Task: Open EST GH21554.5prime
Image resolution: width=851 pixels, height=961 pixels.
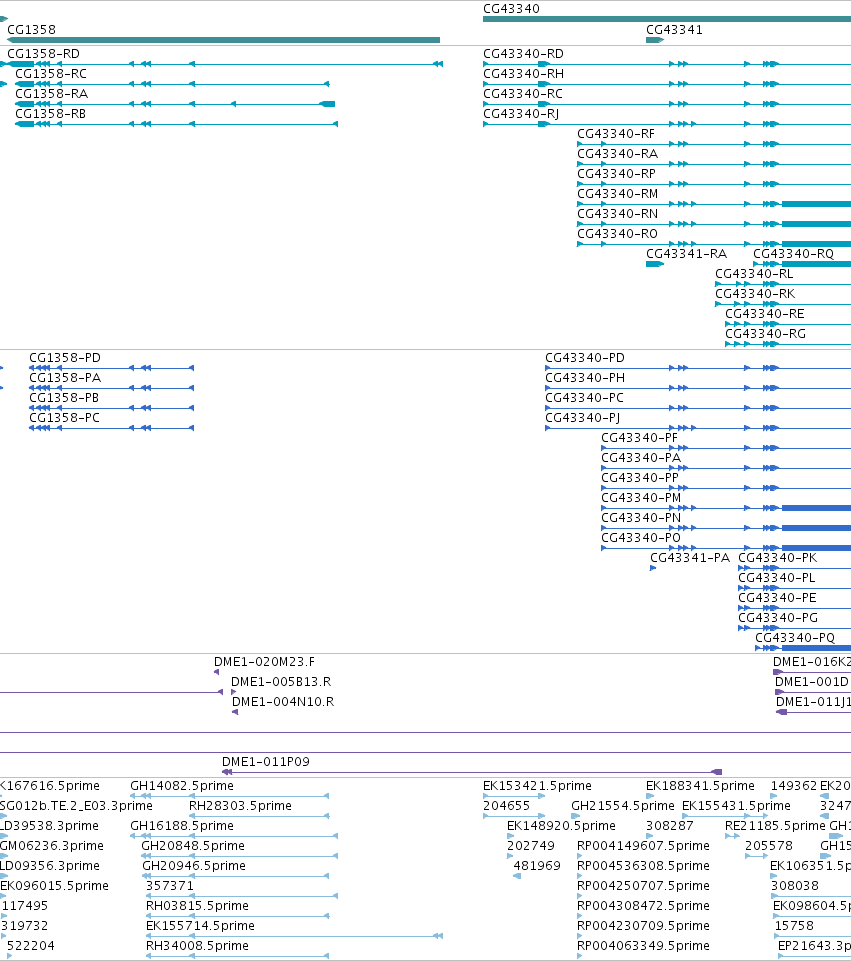Action: pyautogui.click(x=575, y=816)
